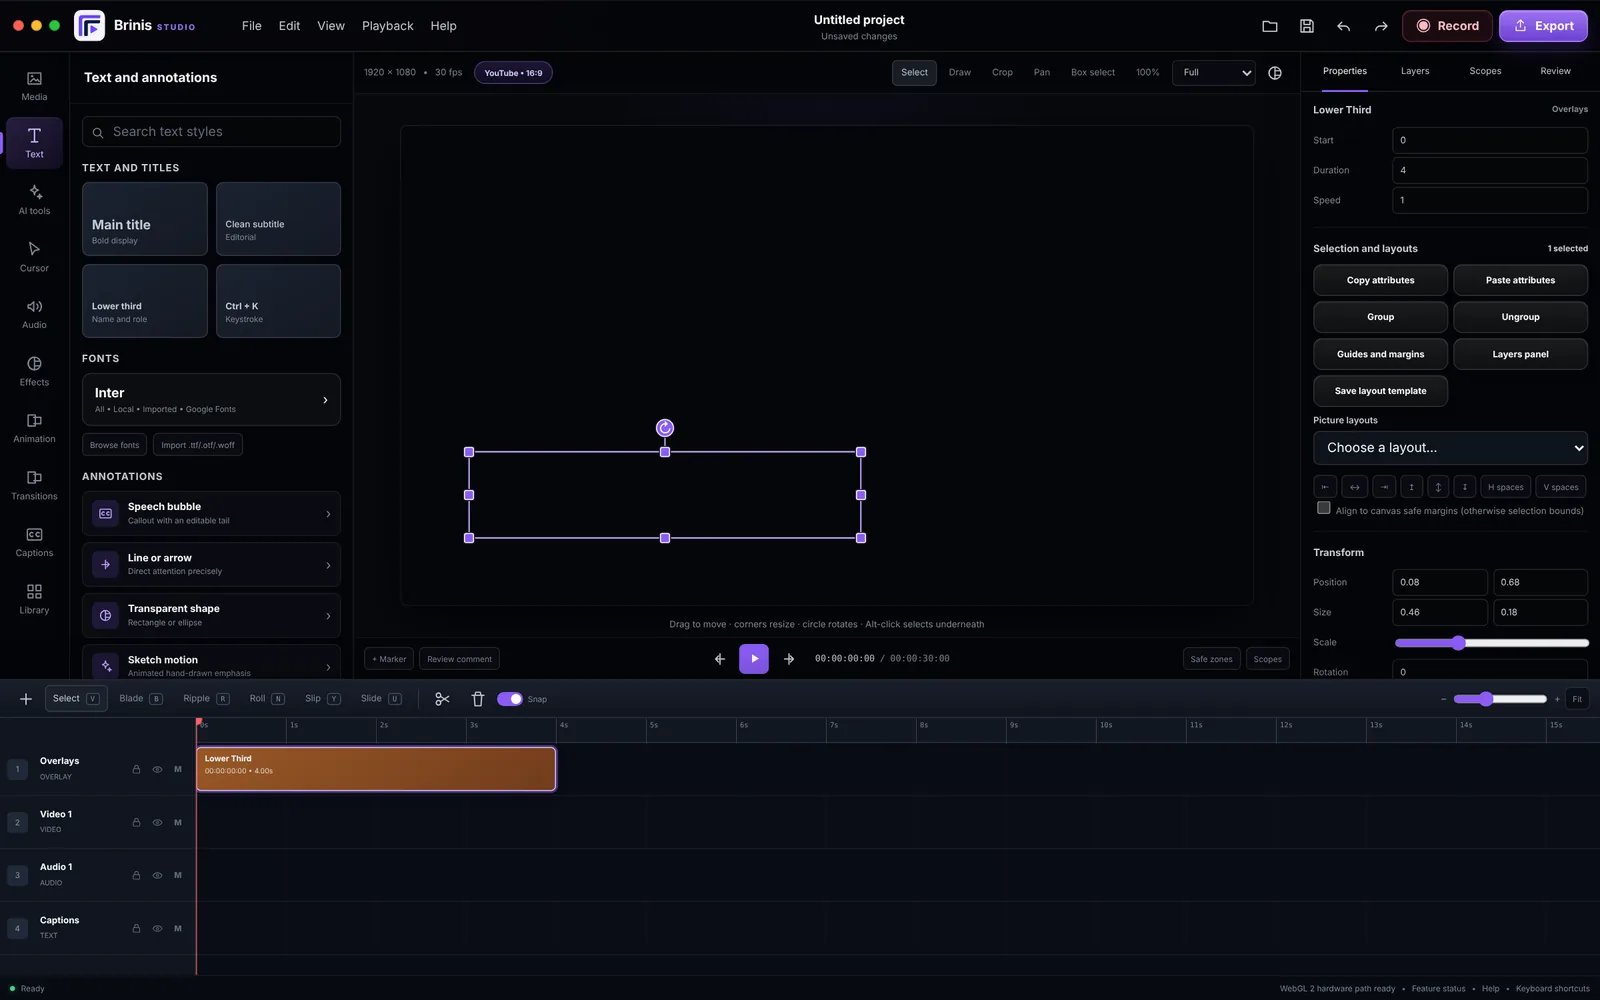The image size is (1600, 1000).
Task: Click the add track plus icon
Action: [x=26, y=699]
